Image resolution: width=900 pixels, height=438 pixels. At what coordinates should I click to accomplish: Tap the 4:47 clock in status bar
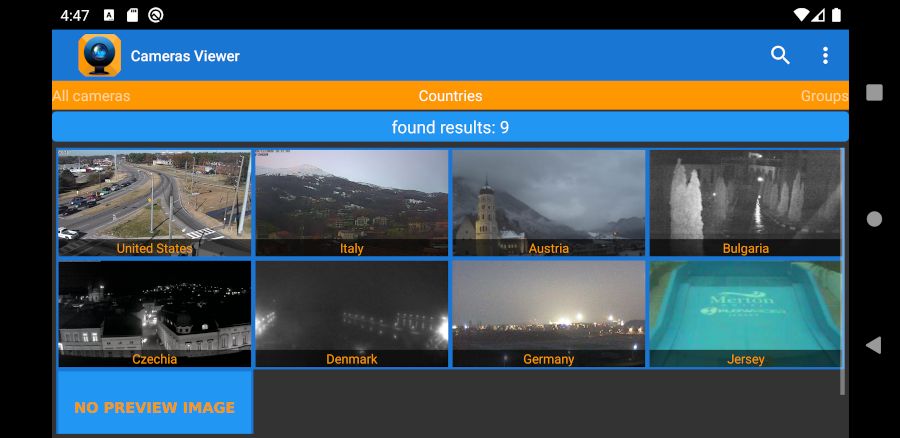click(x=75, y=15)
